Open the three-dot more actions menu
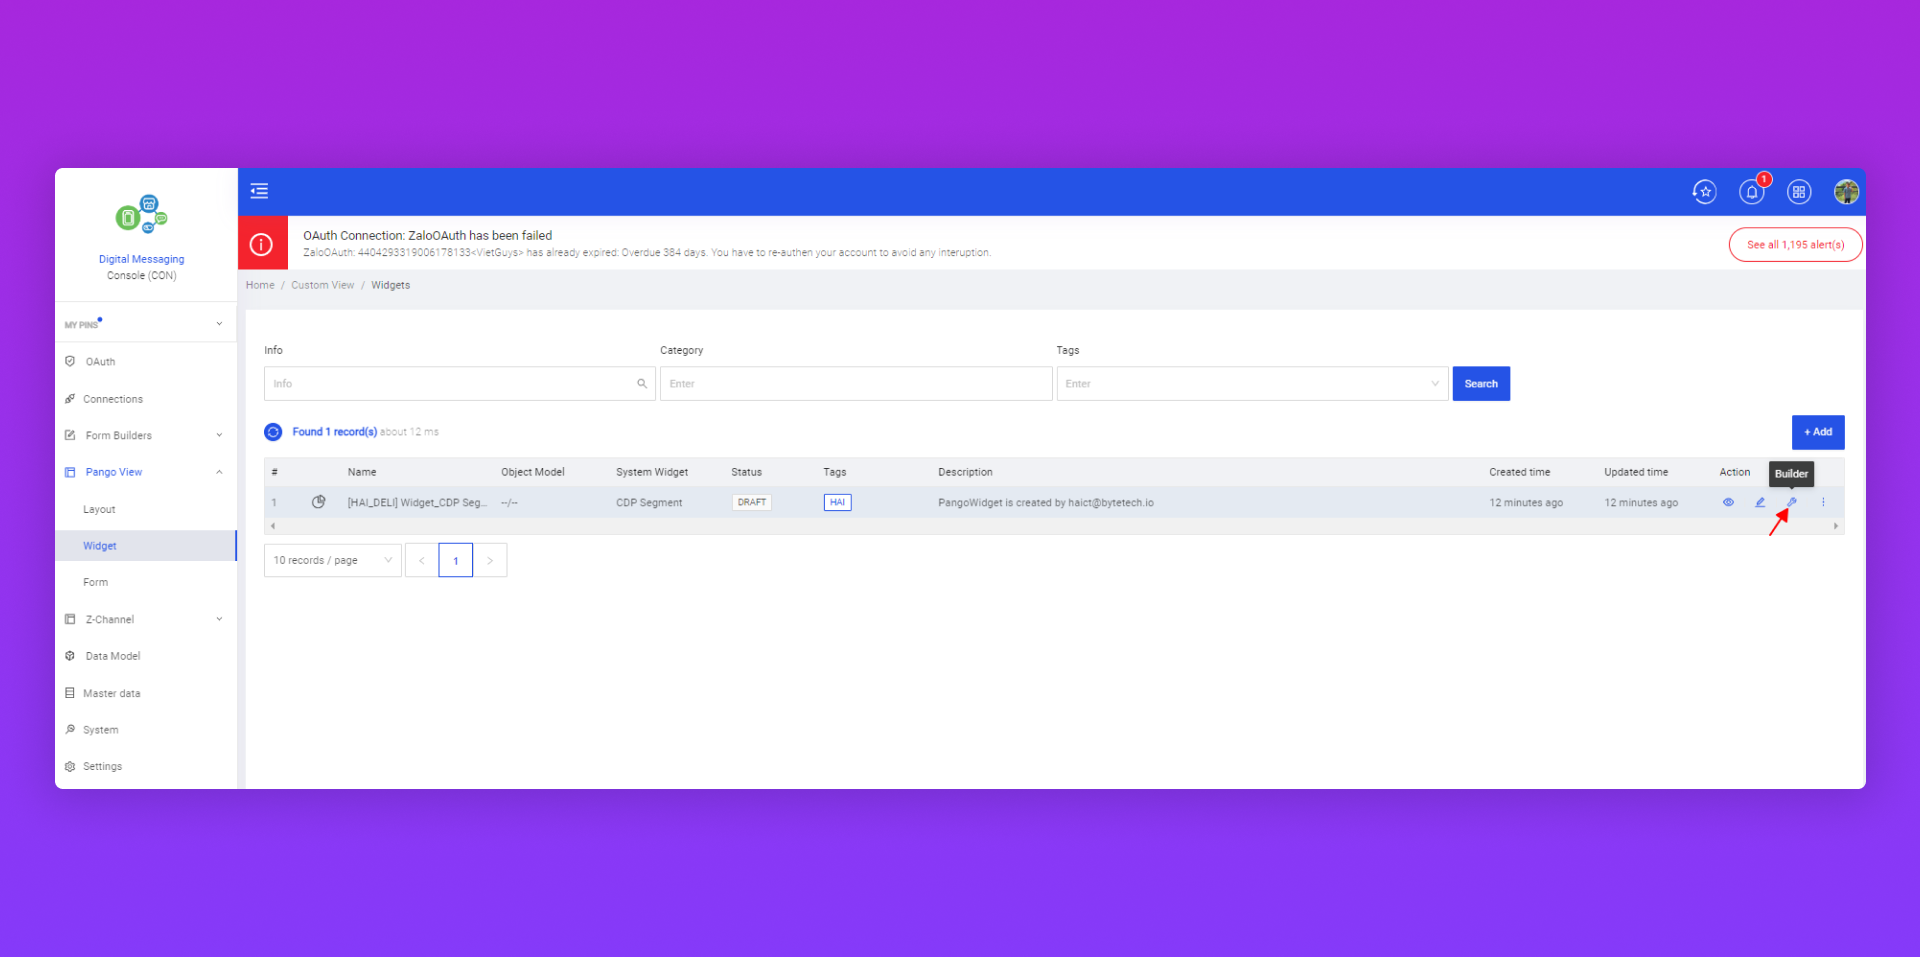The image size is (1920, 957). point(1823,502)
